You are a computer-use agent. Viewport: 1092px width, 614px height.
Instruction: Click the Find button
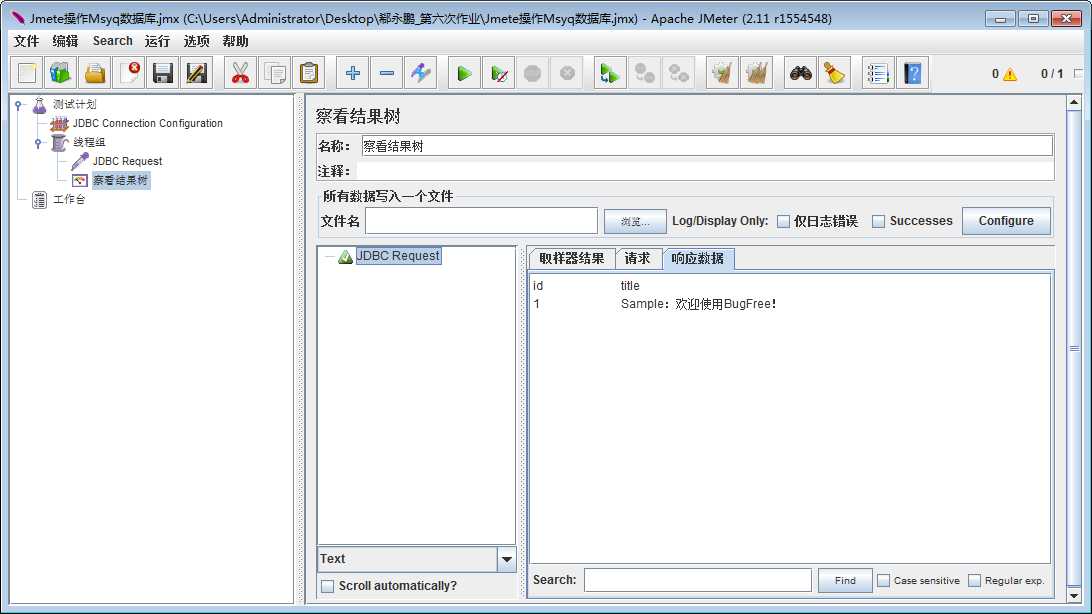point(845,581)
